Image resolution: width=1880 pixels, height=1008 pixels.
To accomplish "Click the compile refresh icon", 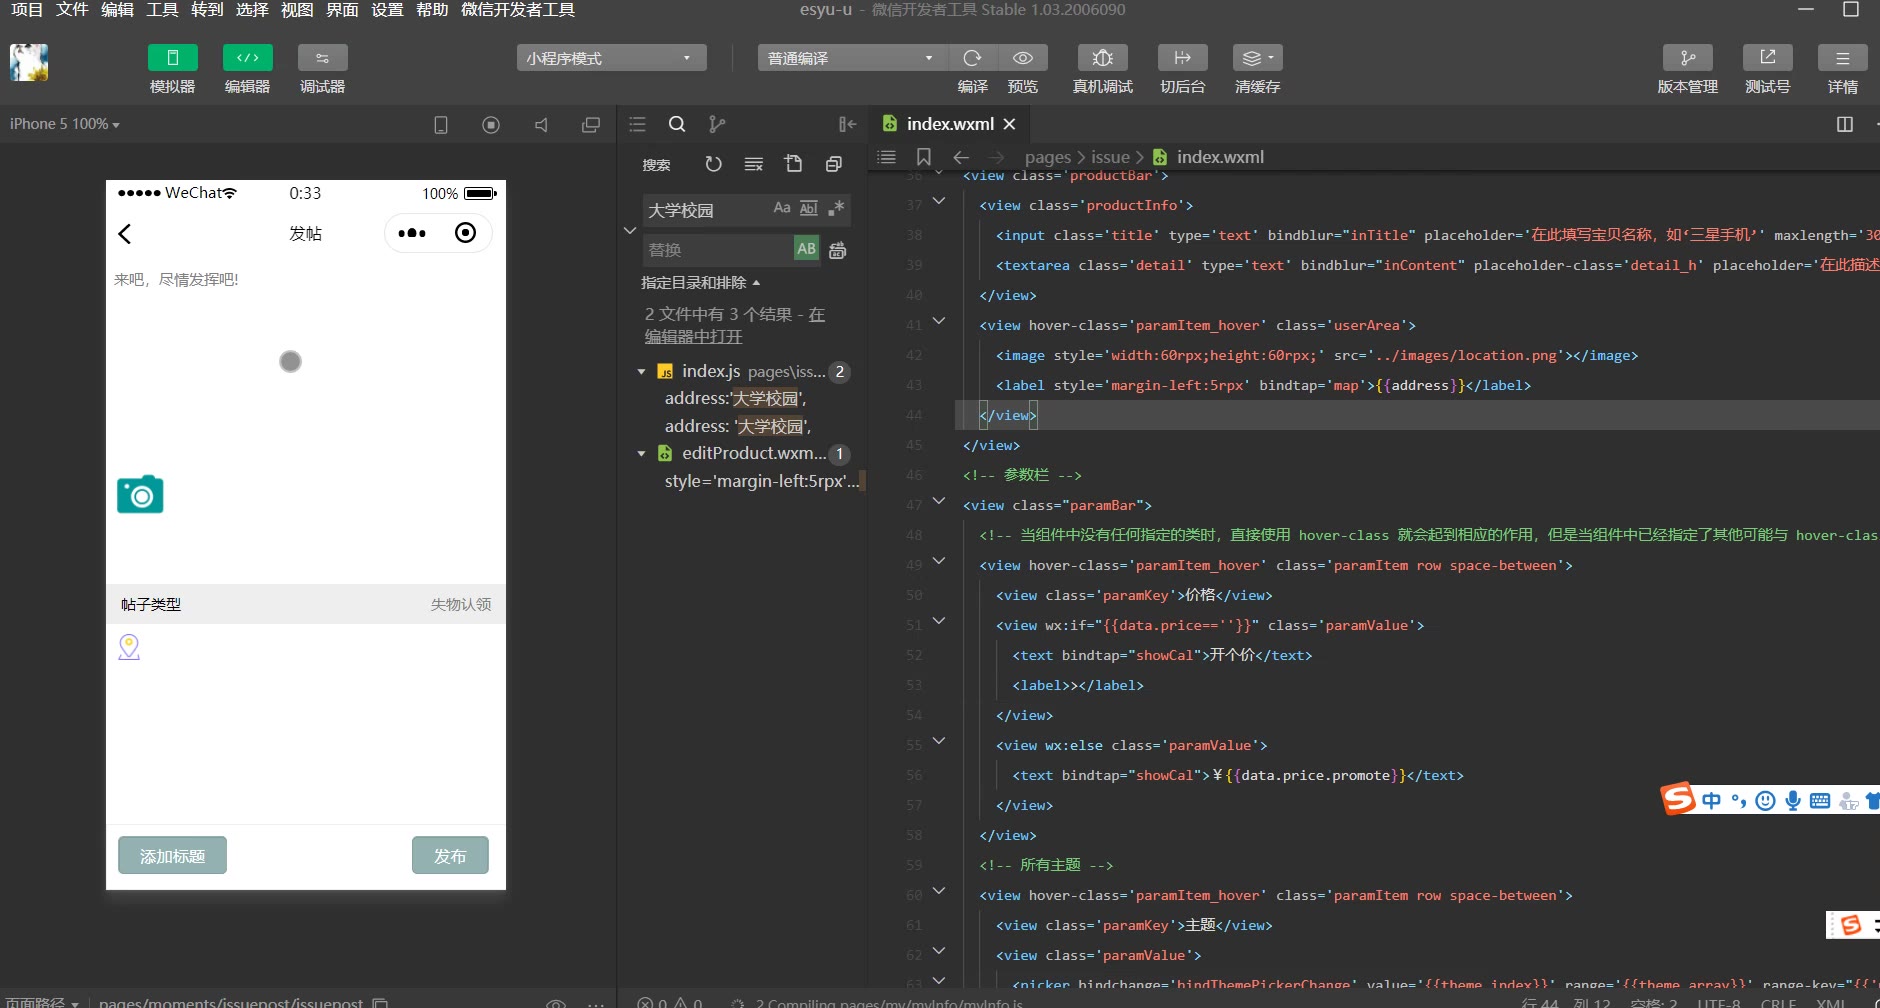I will click(972, 58).
